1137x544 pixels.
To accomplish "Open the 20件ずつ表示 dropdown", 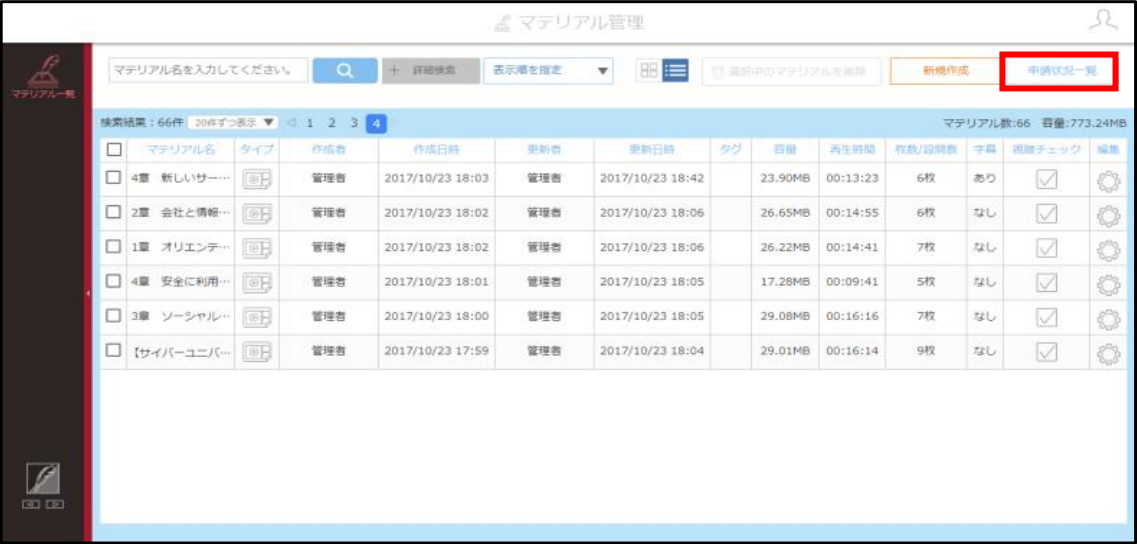I will pos(233,123).
